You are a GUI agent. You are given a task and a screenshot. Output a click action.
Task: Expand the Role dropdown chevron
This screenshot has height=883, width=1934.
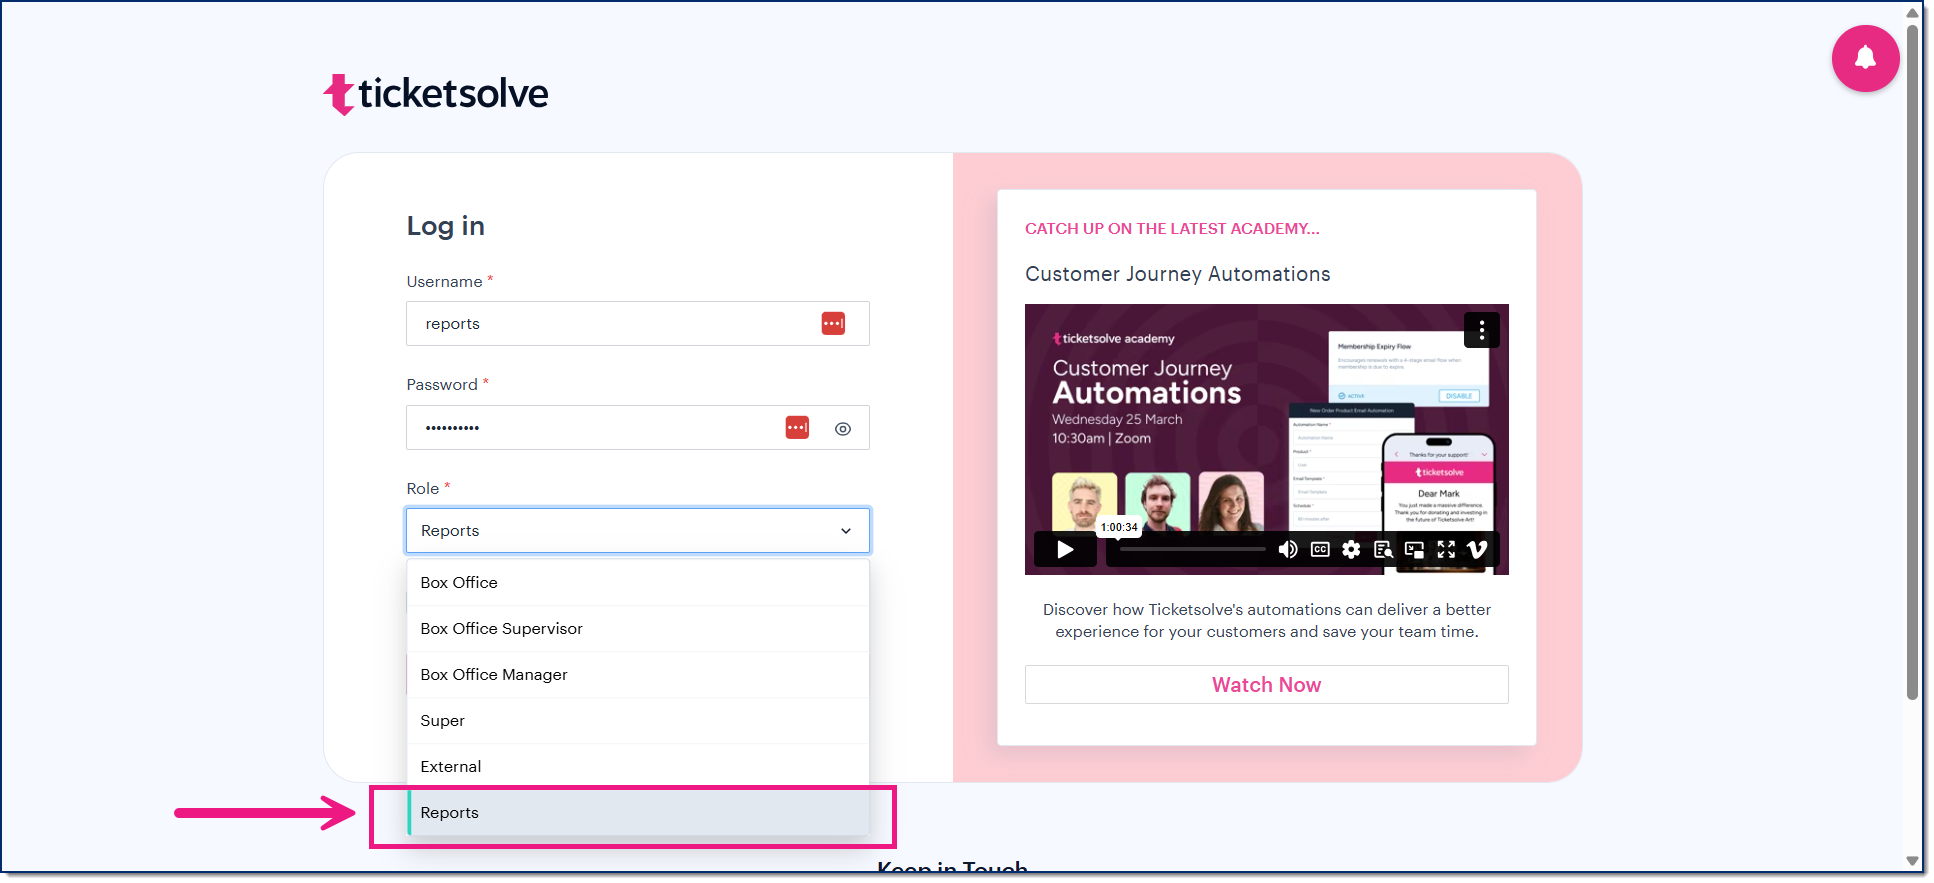coord(846,531)
